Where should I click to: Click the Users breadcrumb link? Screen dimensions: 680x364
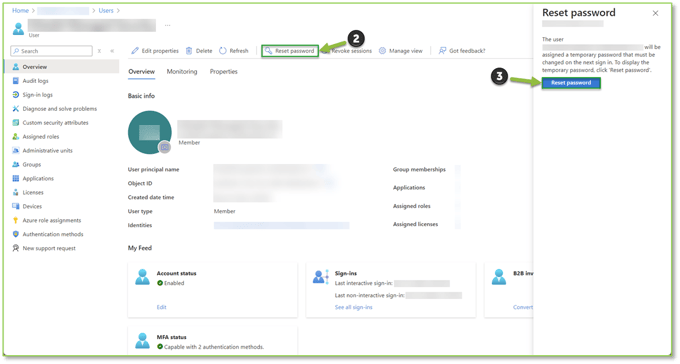click(106, 10)
